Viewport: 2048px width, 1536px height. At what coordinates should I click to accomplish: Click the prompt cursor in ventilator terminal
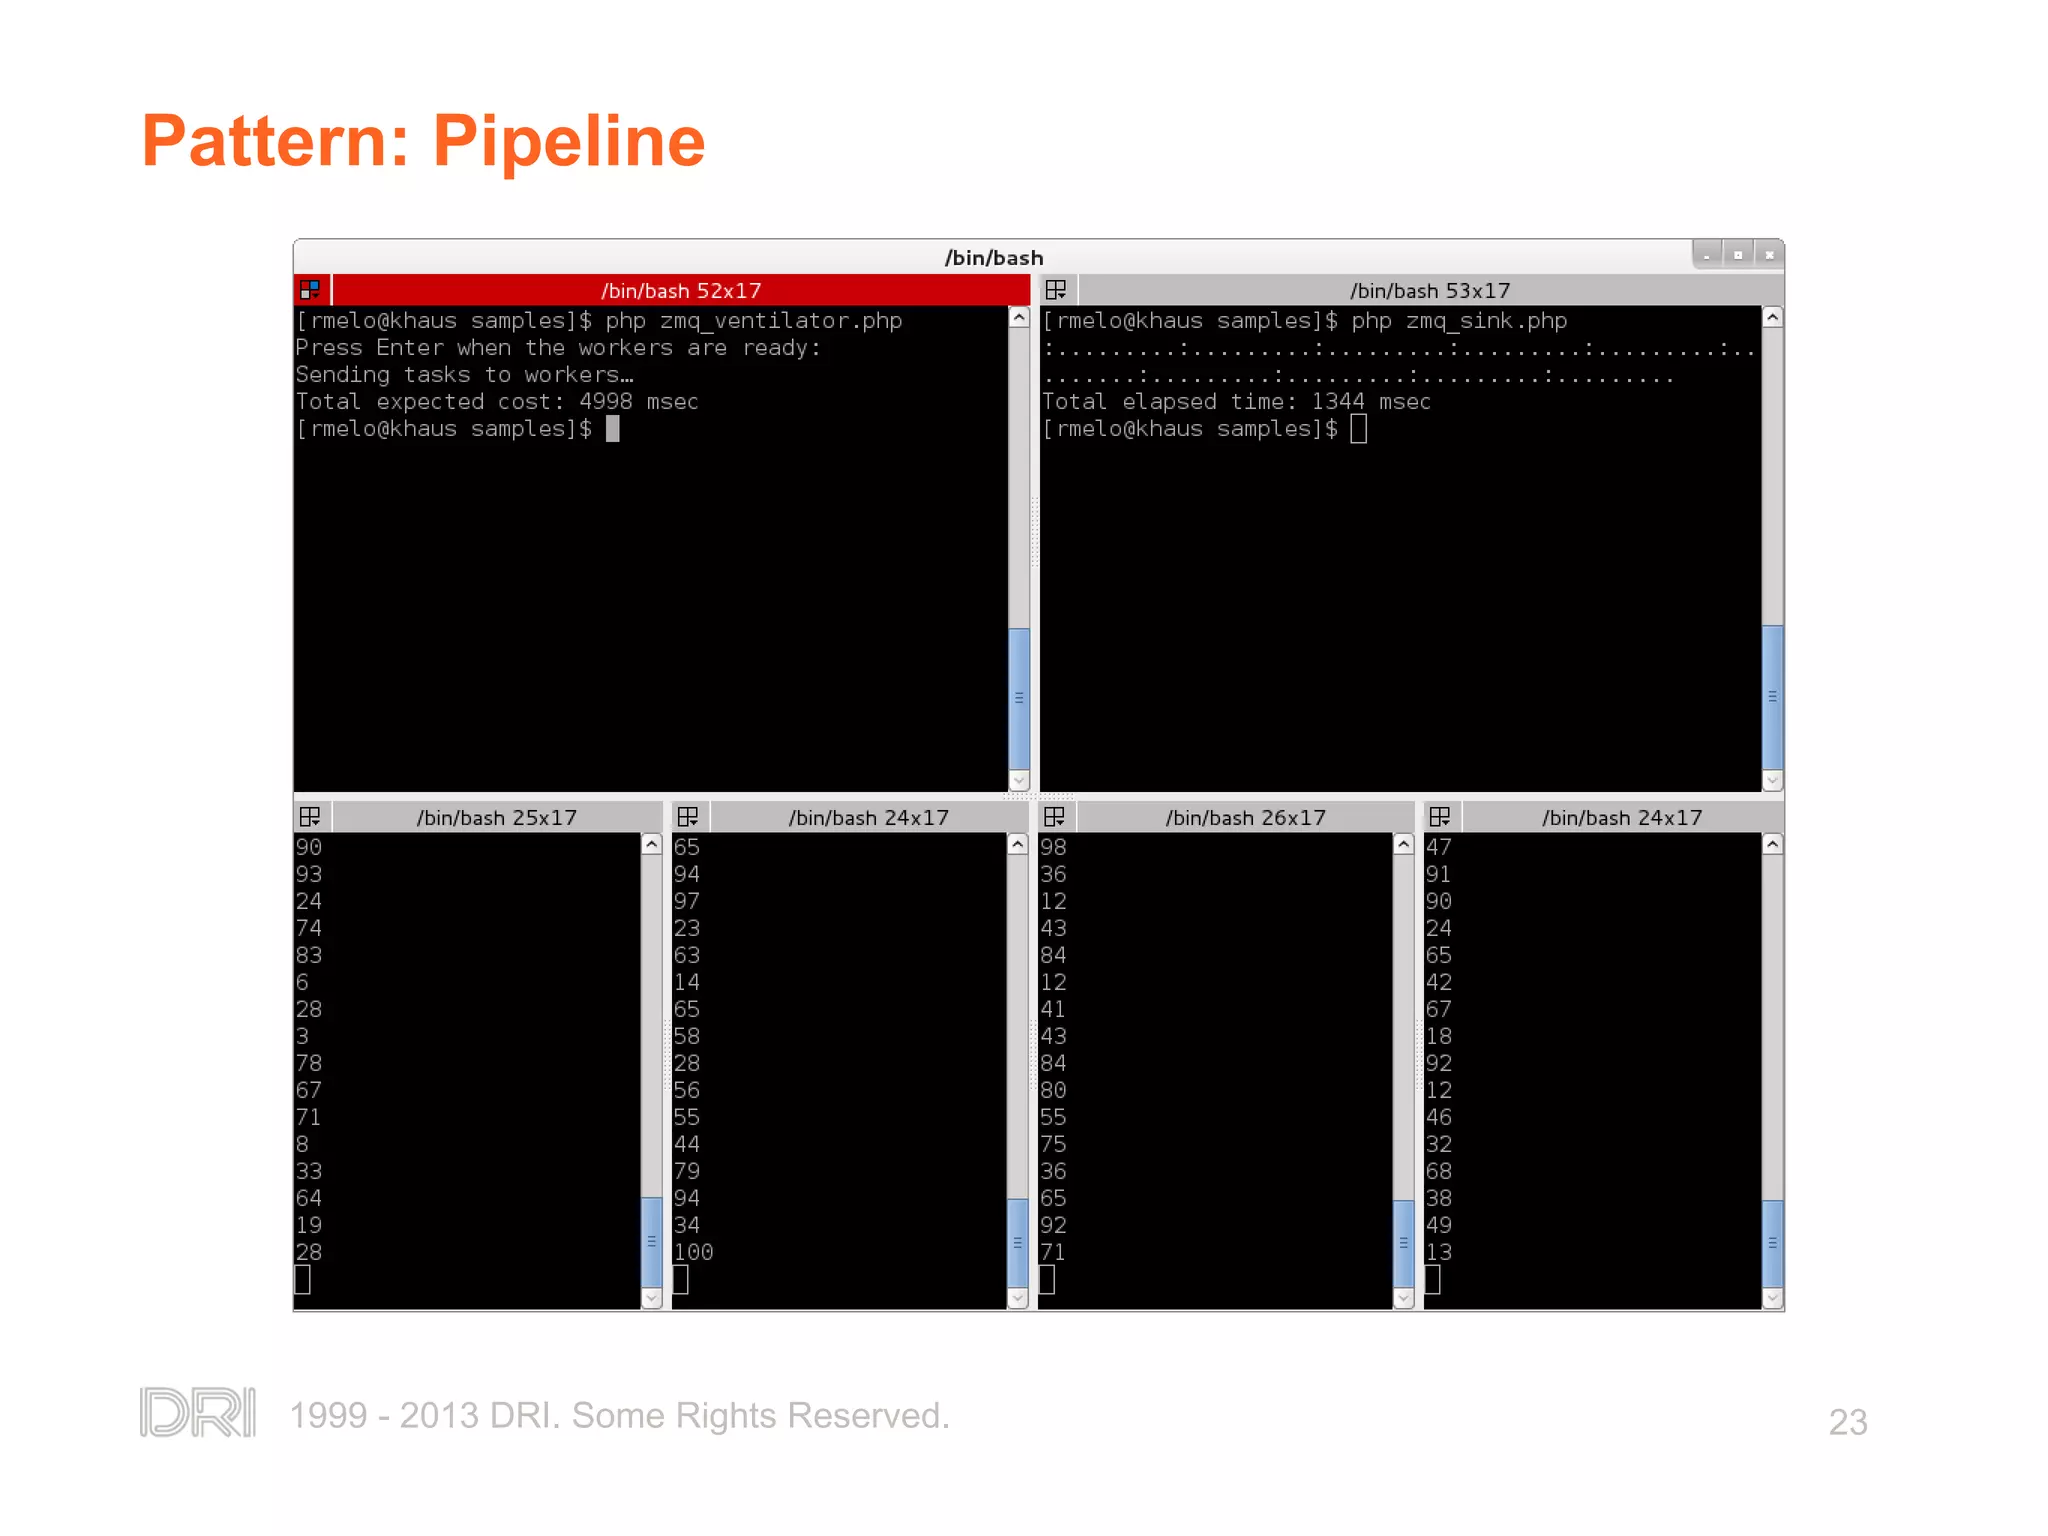click(613, 429)
